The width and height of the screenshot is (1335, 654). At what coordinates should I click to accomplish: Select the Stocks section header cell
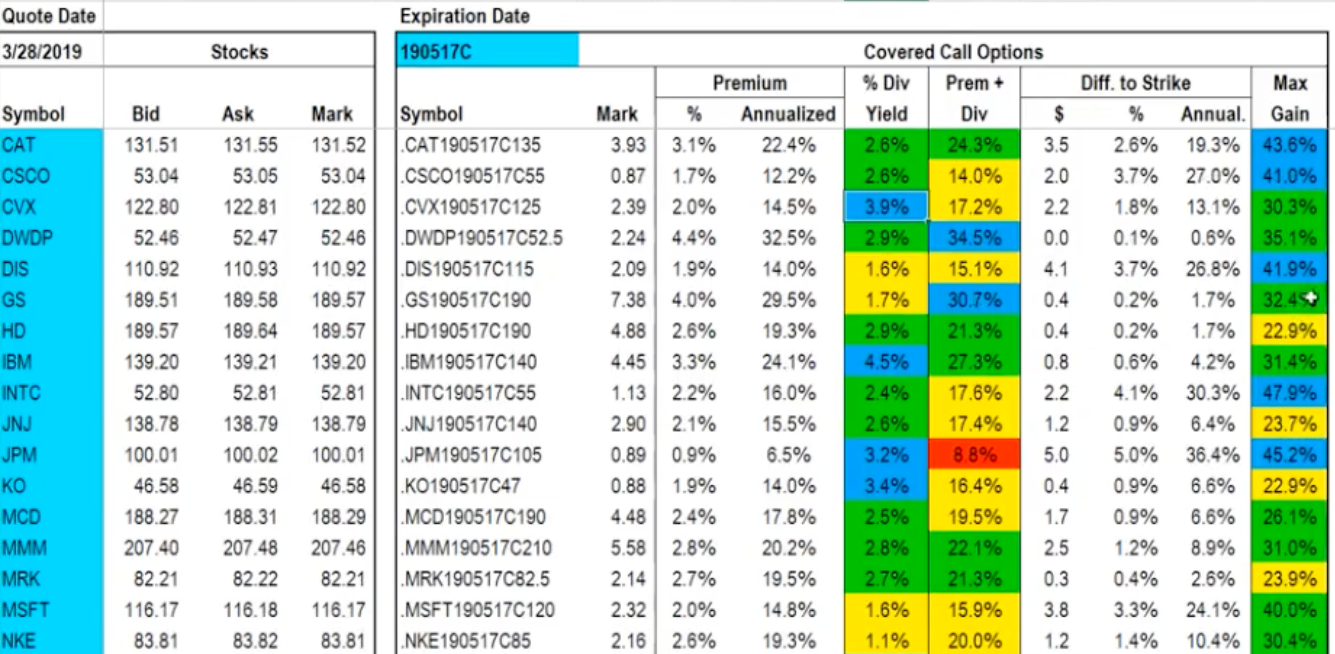(238, 51)
